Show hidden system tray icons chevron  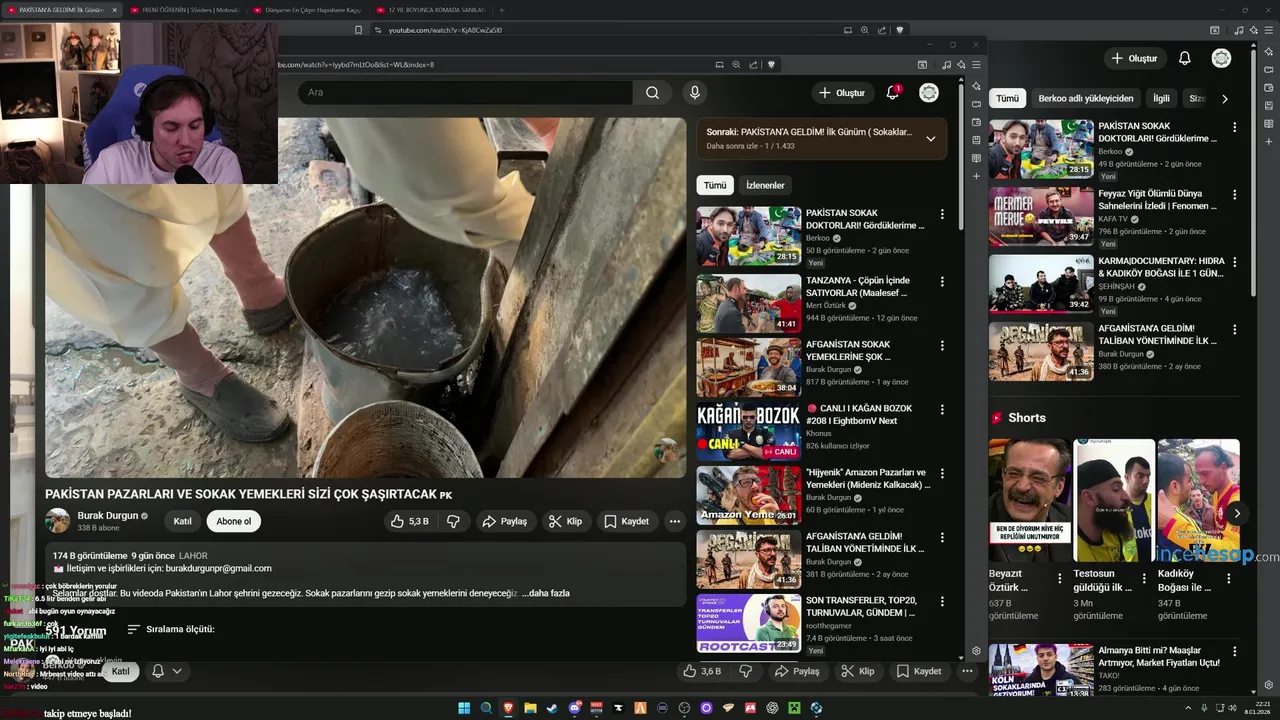point(1189,708)
